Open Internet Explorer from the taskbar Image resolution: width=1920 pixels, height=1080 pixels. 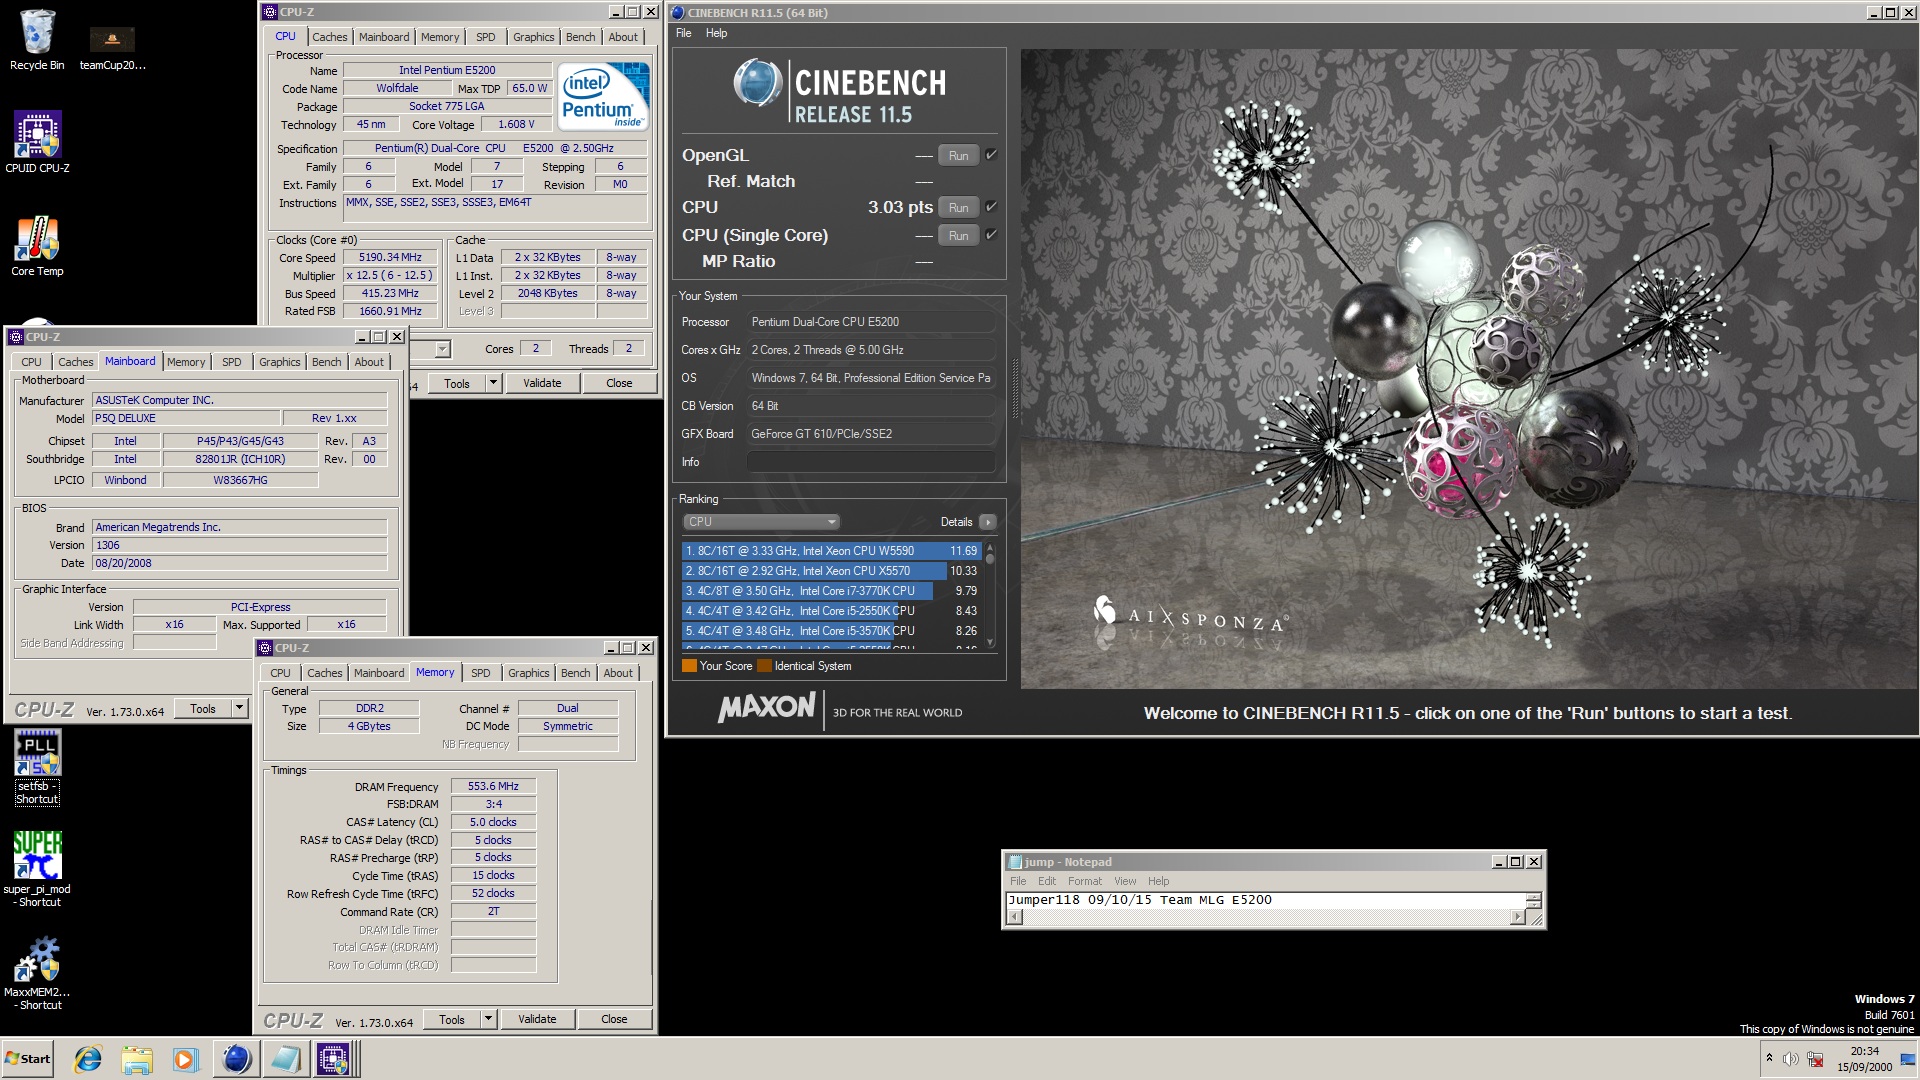[88, 1059]
